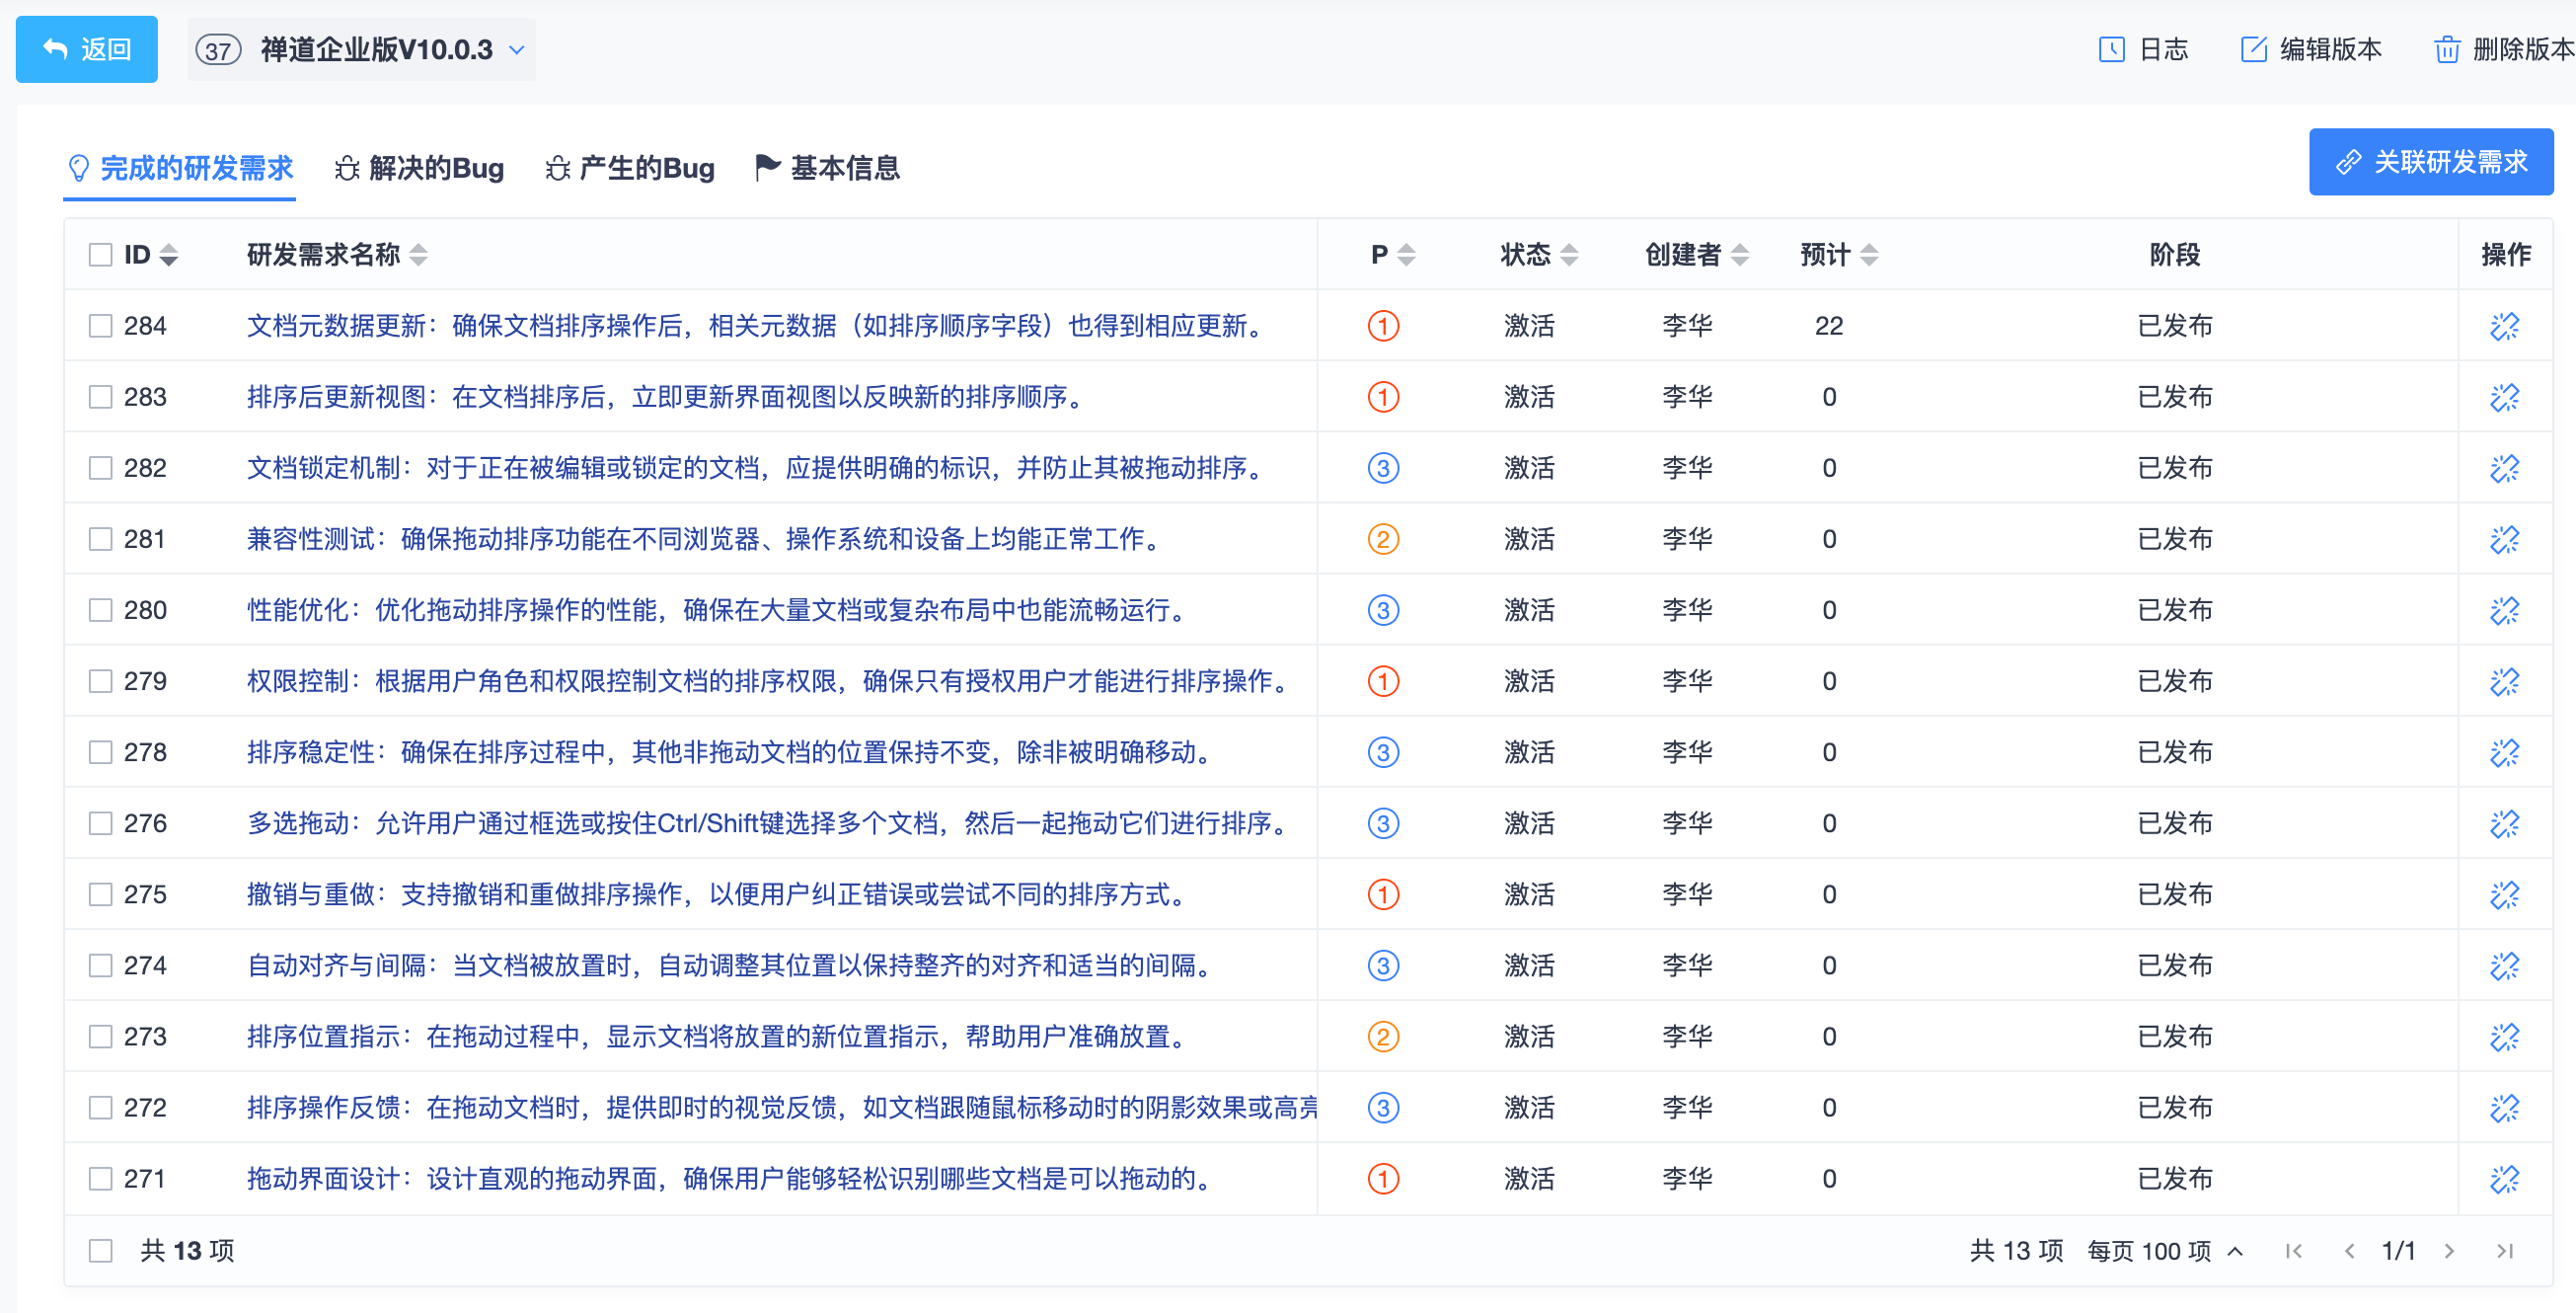Go to last page arrow icon
The width and height of the screenshot is (2576, 1313).
point(2504,1251)
